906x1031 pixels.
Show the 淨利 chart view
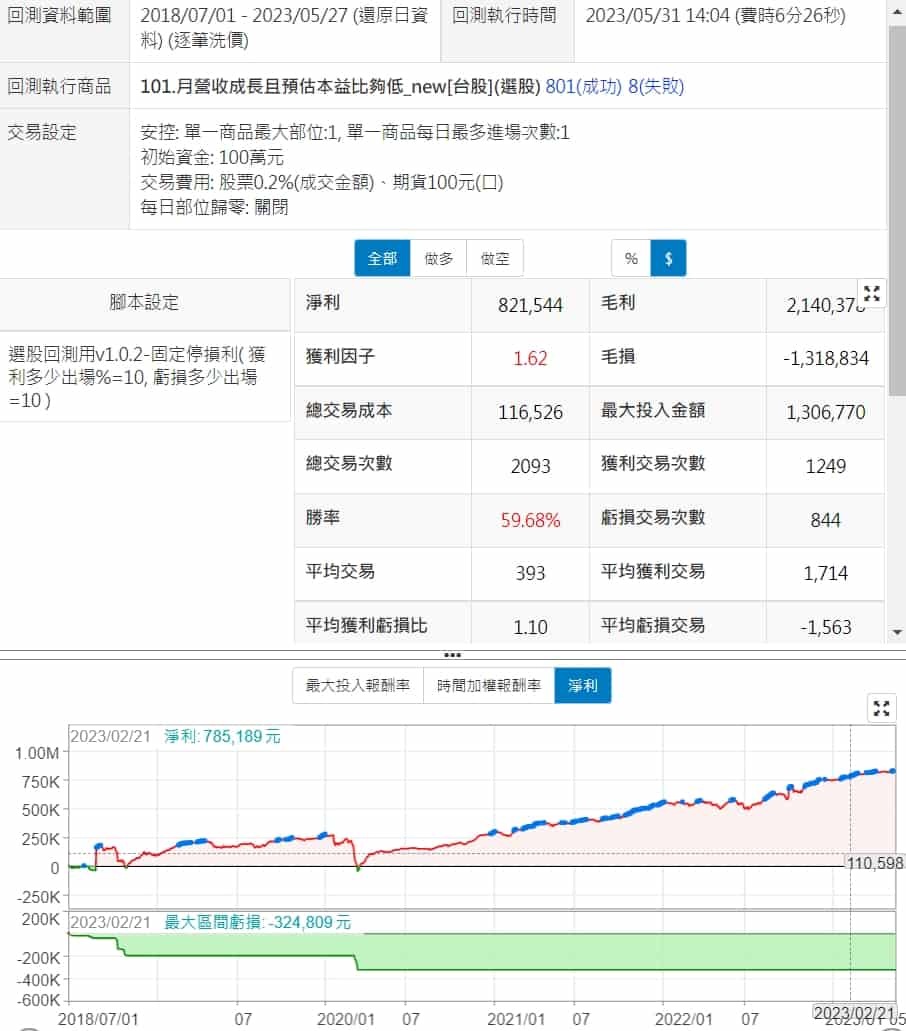coord(582,686)
